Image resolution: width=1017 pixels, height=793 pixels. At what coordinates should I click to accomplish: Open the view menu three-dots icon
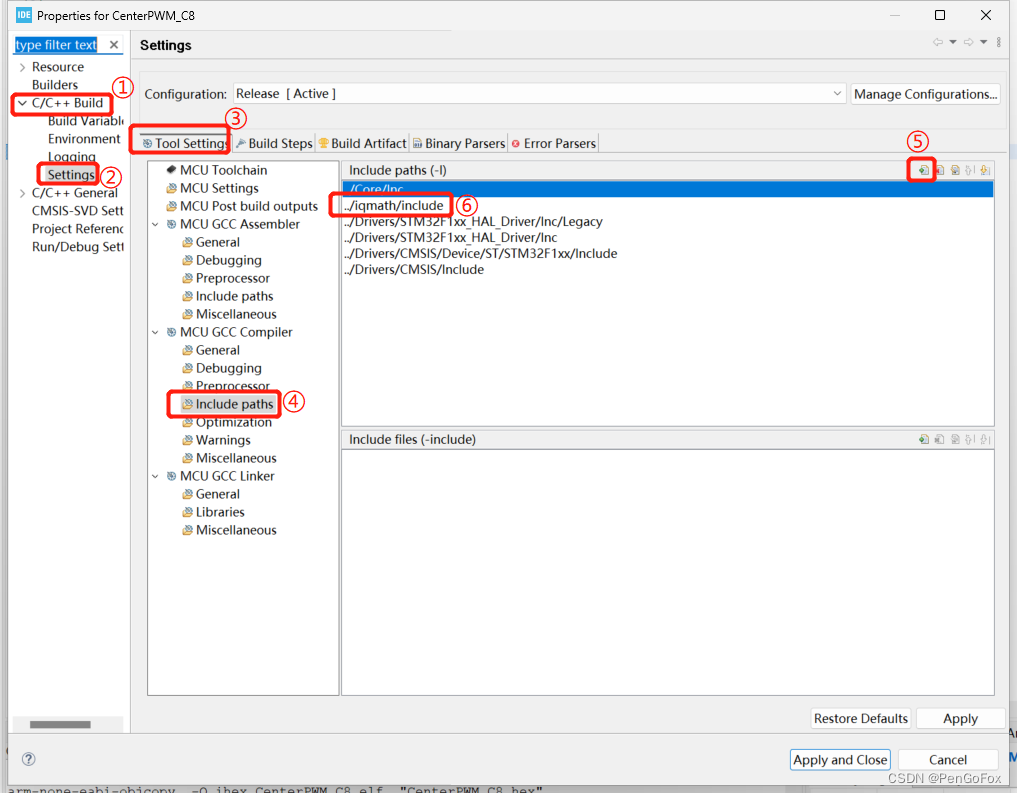(x=999, y=42)
